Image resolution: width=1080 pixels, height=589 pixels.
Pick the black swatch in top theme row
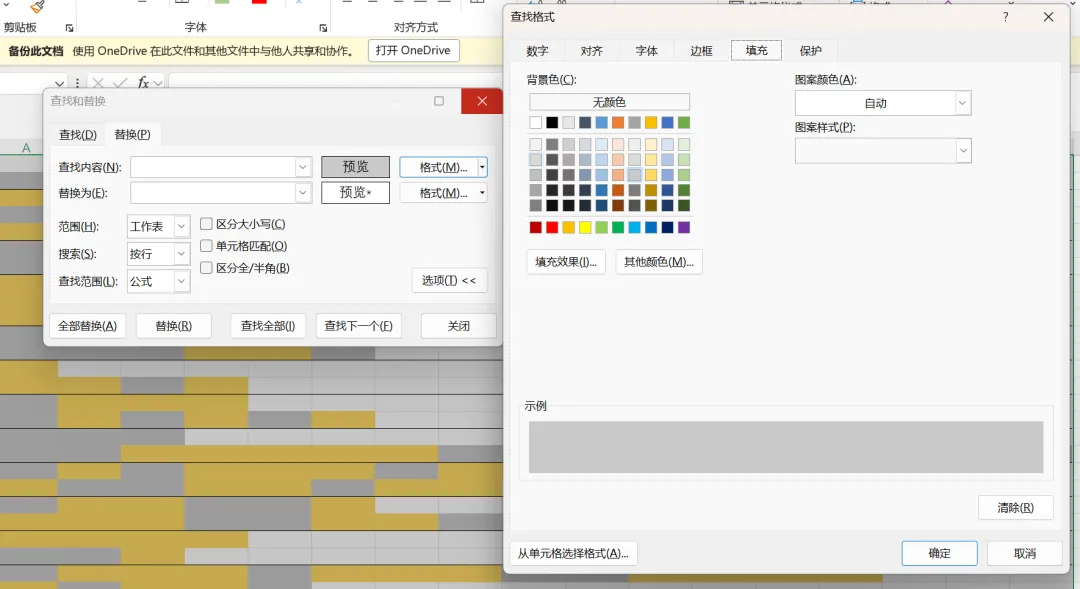pyautogui.click(x=552, y=123)
